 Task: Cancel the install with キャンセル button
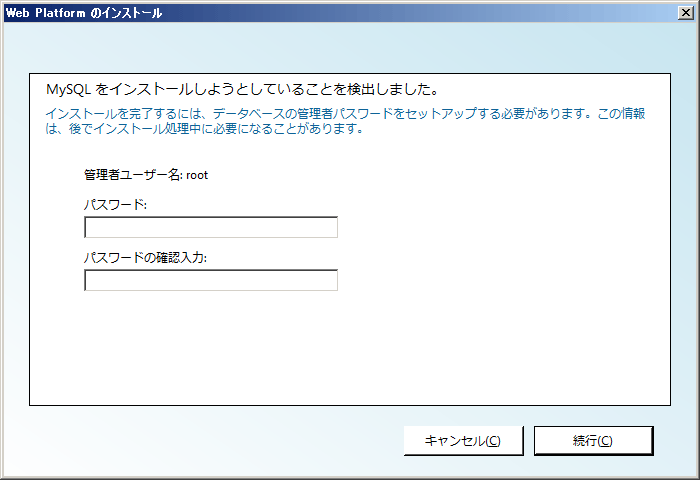[463, 441]
